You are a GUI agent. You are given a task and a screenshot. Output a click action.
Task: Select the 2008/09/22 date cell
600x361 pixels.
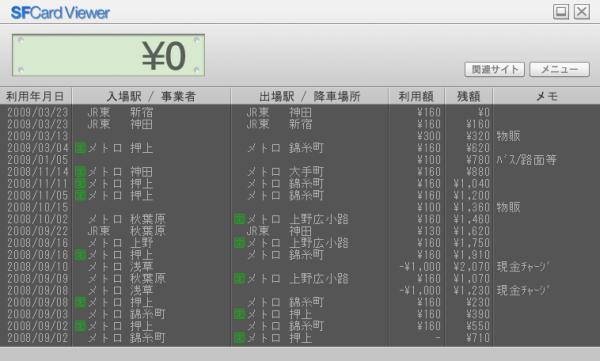(38, 231)
